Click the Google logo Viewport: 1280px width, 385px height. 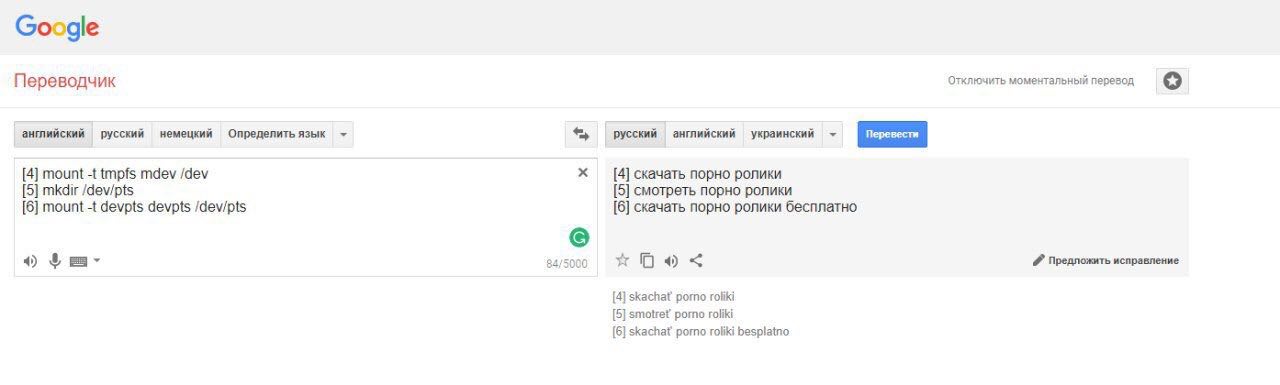click(x=57, y=28)
